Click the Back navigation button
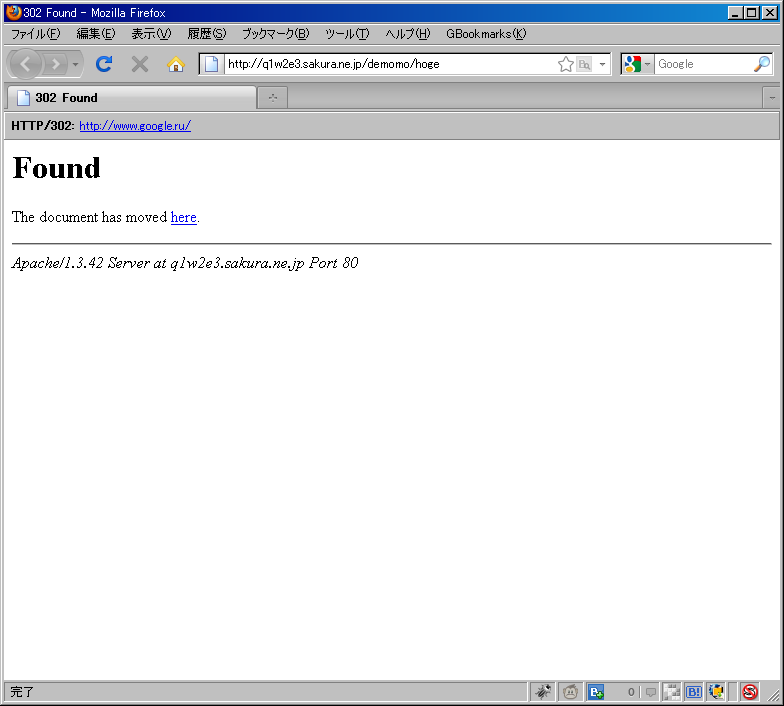 point(24,64)
